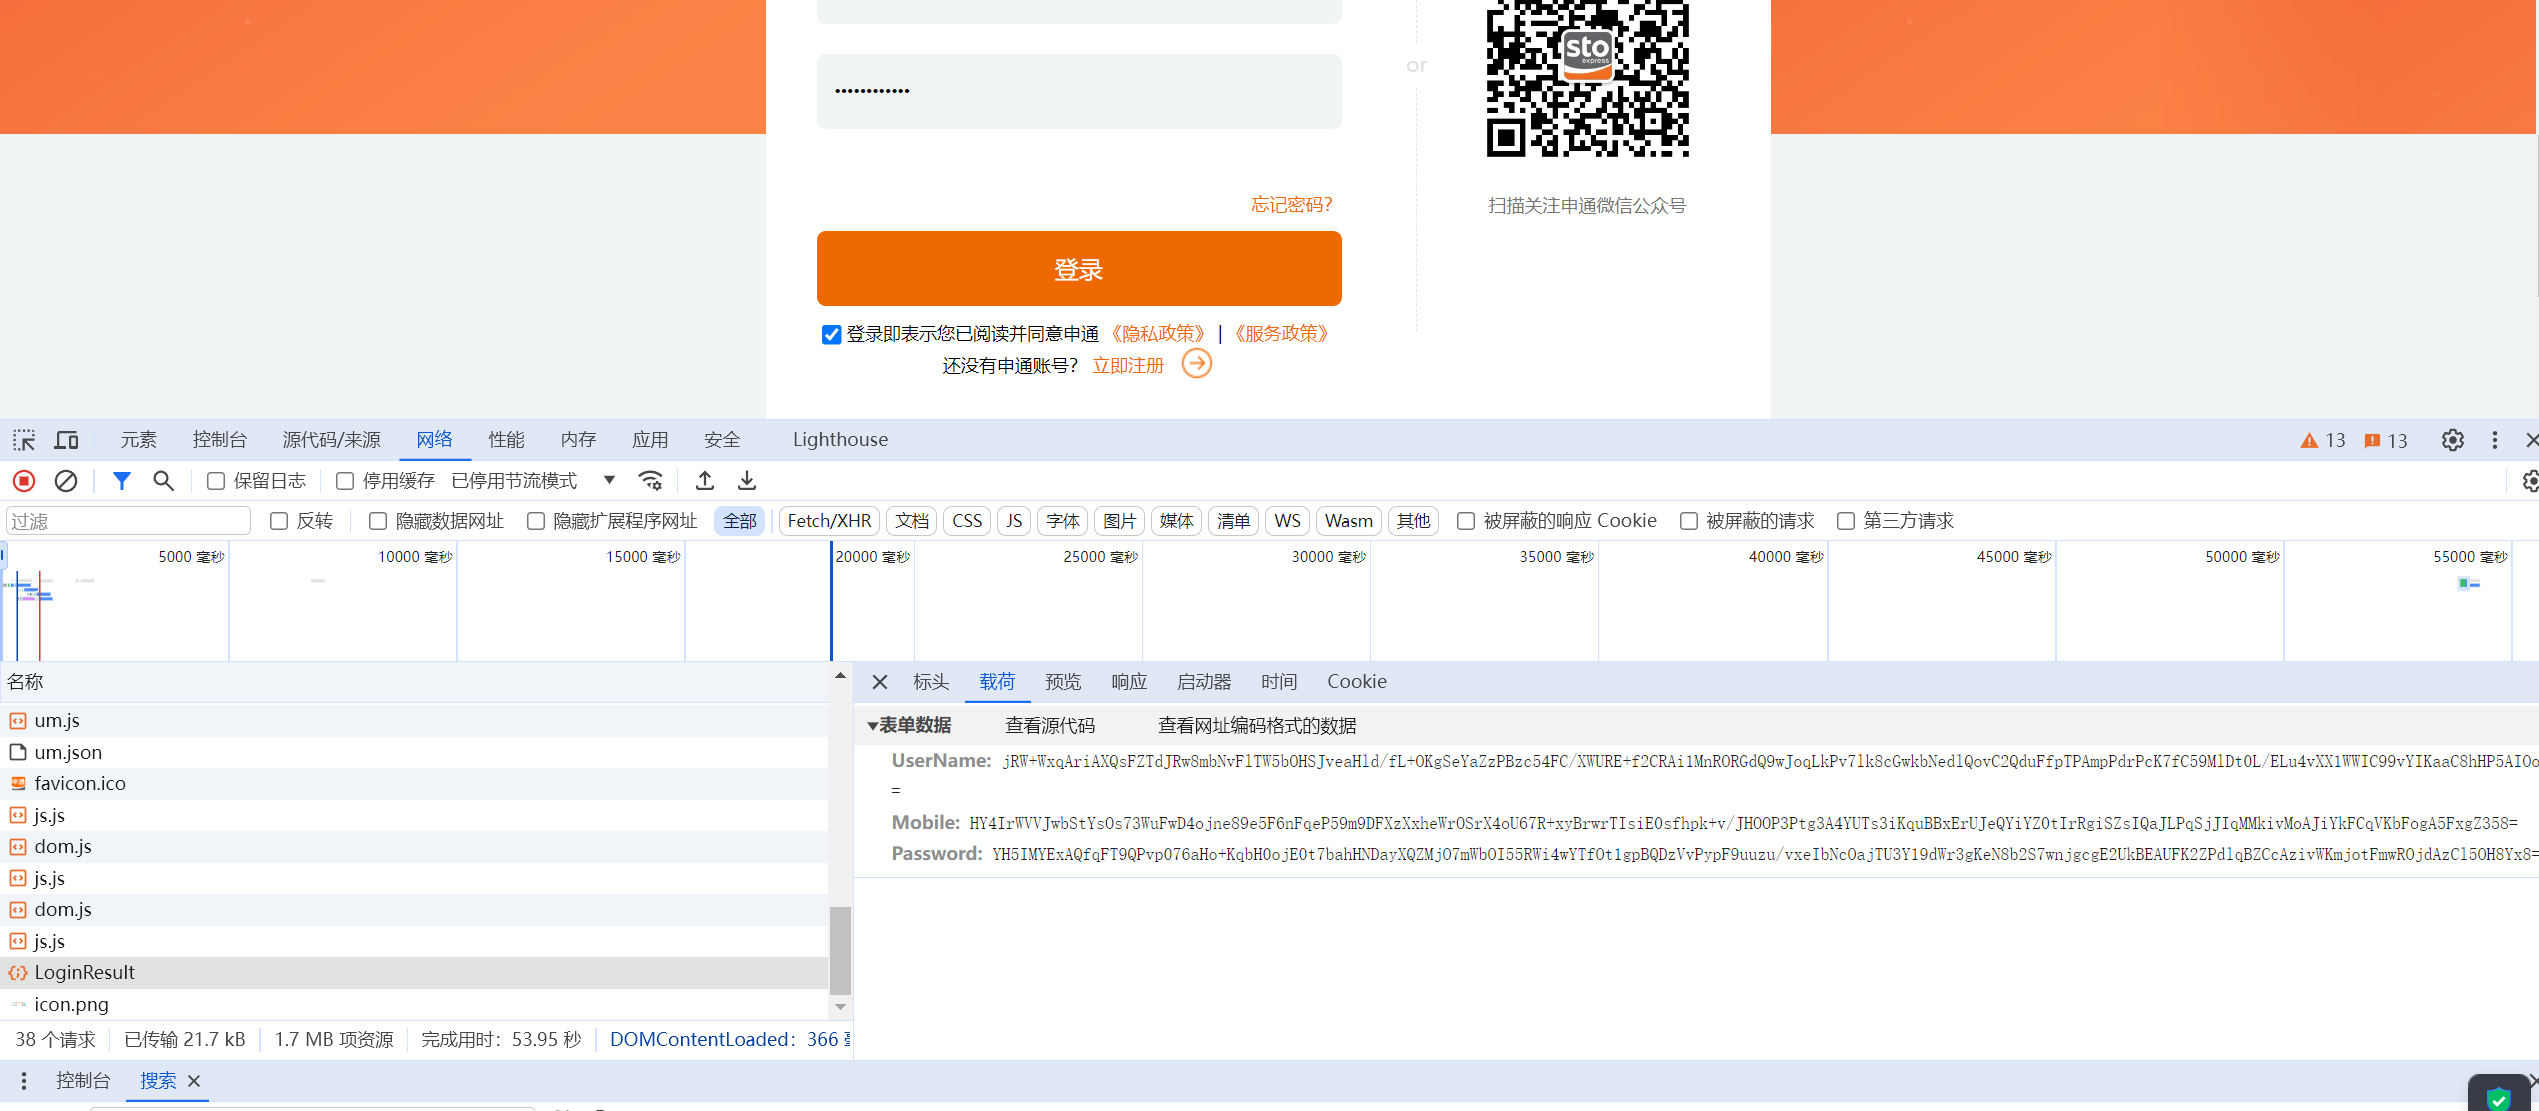Toggle the device toolbar icon
2539x1111 pixels.
(x=67, y=440)
